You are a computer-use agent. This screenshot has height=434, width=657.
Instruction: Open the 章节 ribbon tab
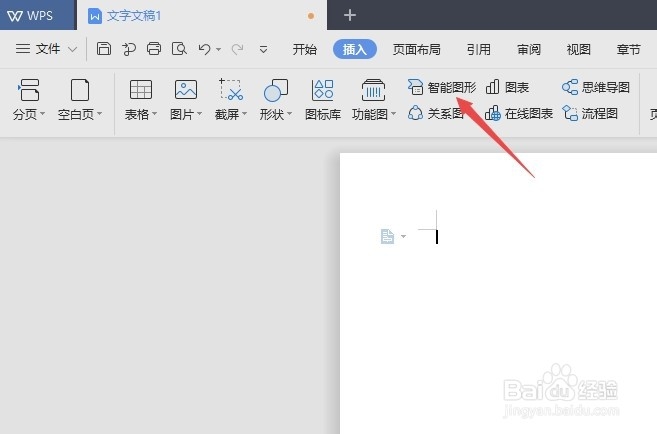click(629, 49)
